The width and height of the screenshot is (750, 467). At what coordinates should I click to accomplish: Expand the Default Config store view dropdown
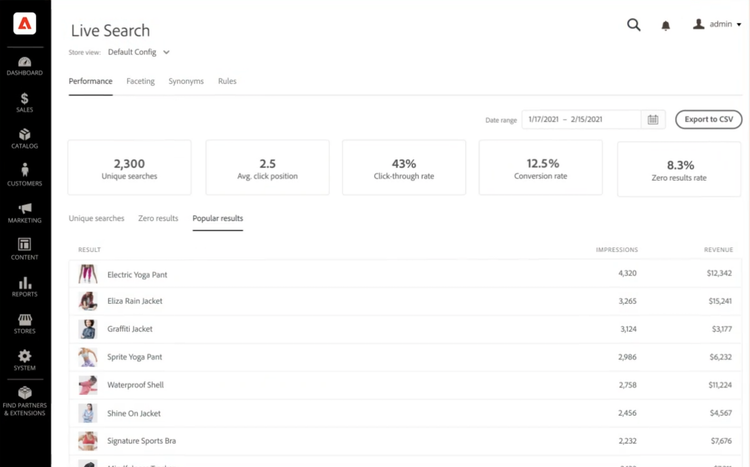click(139, 52)
